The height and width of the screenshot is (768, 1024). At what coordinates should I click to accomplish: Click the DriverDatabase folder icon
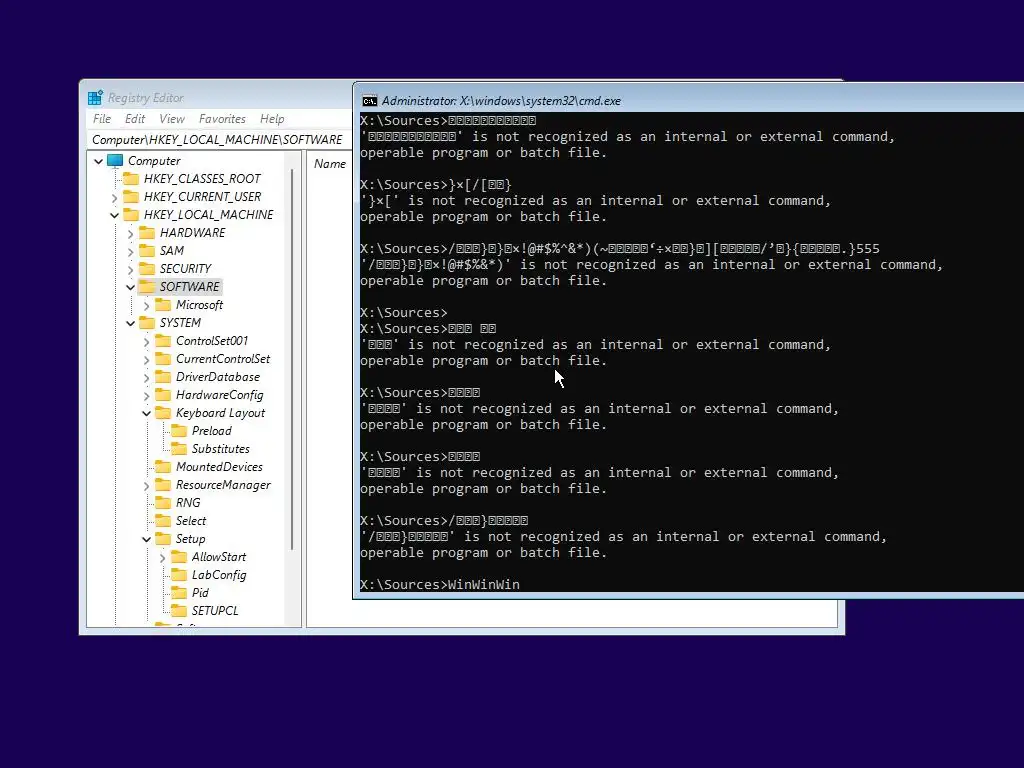pyautogui.click(x=163, y=377)
